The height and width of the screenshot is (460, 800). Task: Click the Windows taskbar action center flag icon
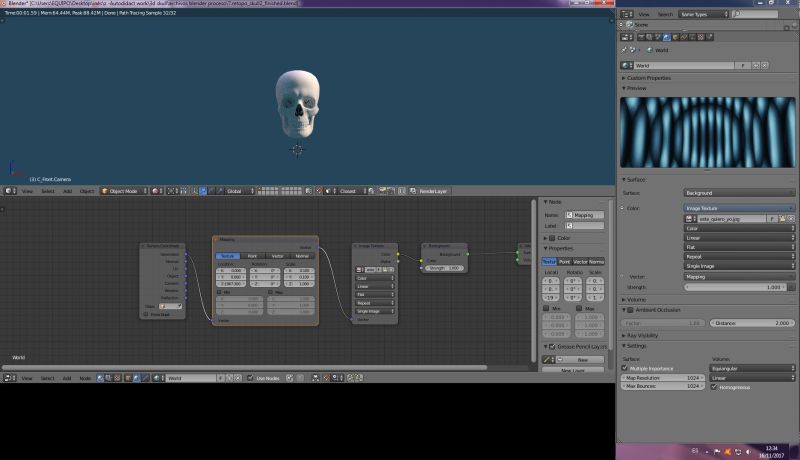pos(717,451)
